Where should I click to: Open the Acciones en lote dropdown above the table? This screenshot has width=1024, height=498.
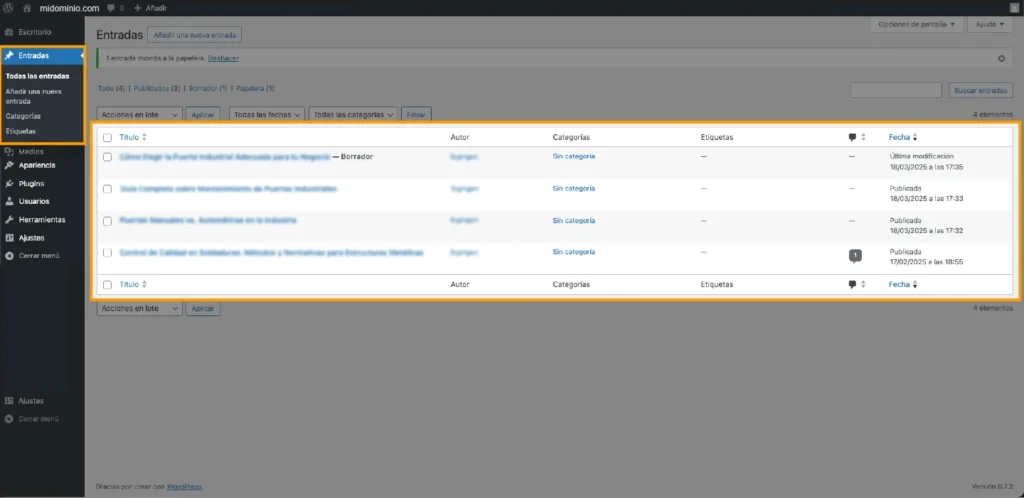coord(139,114)
